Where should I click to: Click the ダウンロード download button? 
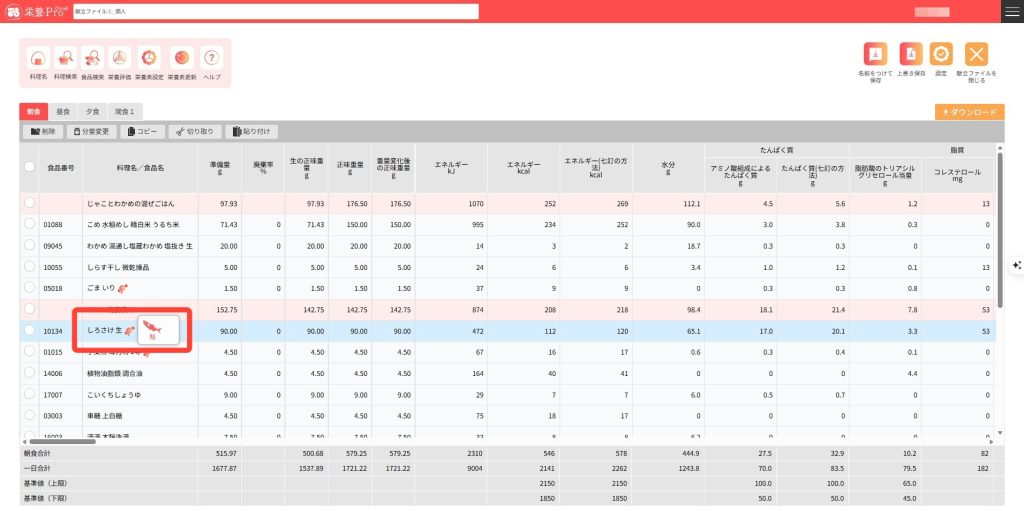969,112
